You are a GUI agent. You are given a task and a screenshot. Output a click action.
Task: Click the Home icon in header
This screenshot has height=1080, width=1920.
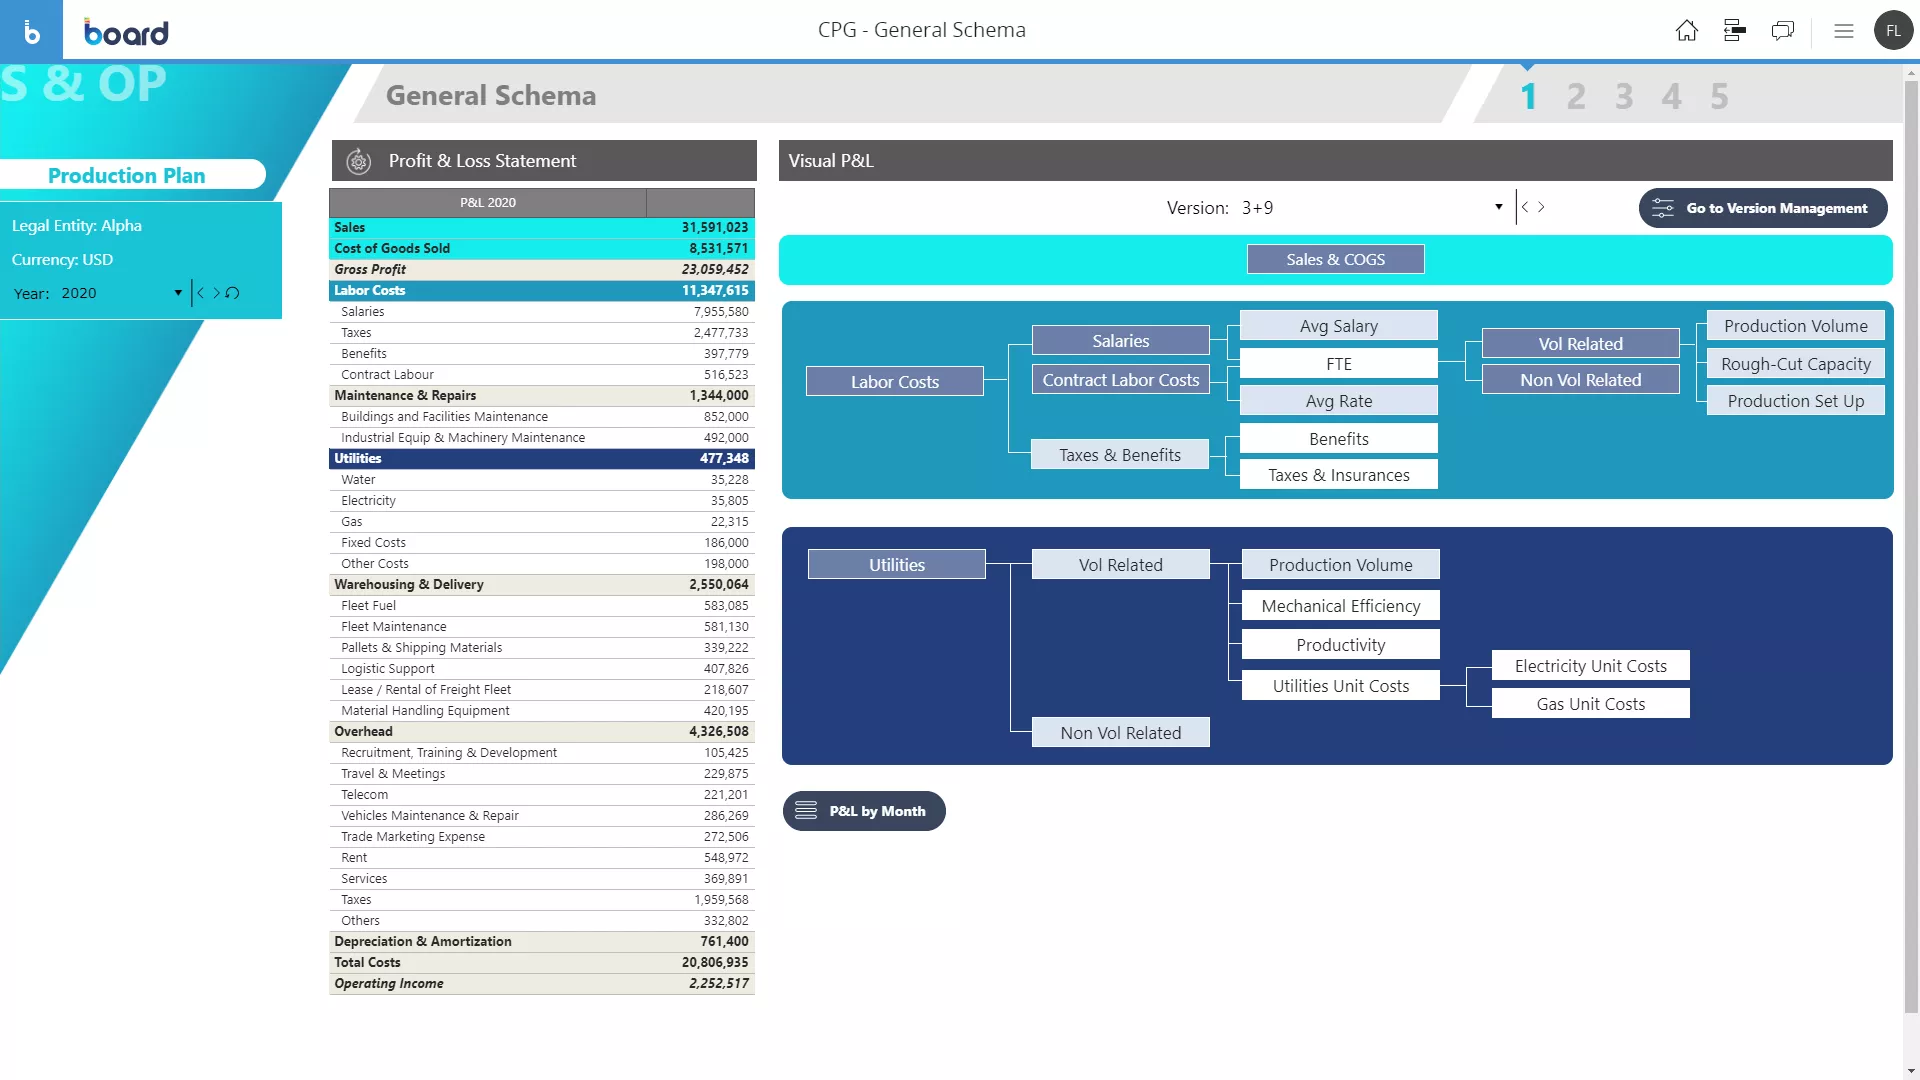[1686, 31]
